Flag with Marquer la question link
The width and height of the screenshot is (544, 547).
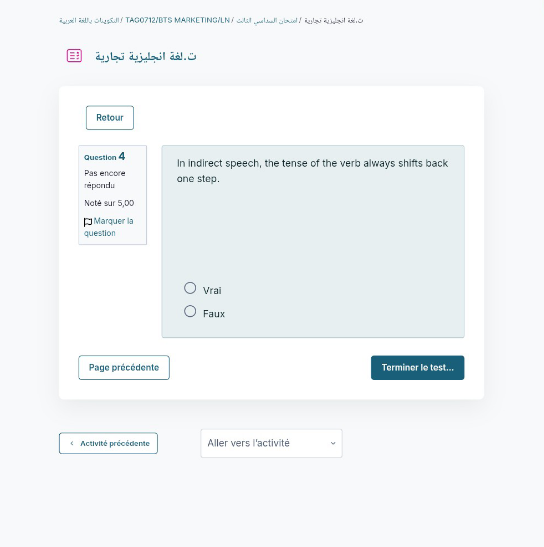pyautogui.click(x=109, y=227)
